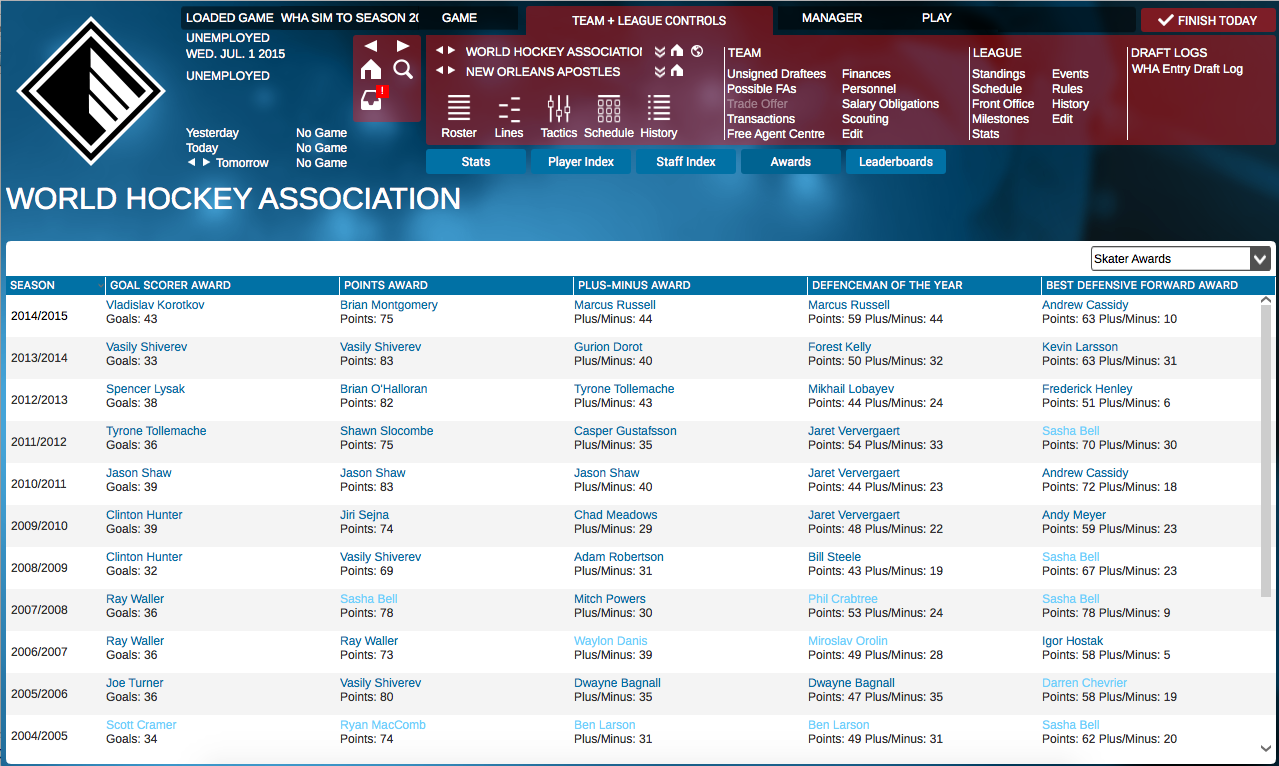Open WHA Entry Draft Log
The height and width of the screenshot is (766, 1279).
(x=1187, y=69)
